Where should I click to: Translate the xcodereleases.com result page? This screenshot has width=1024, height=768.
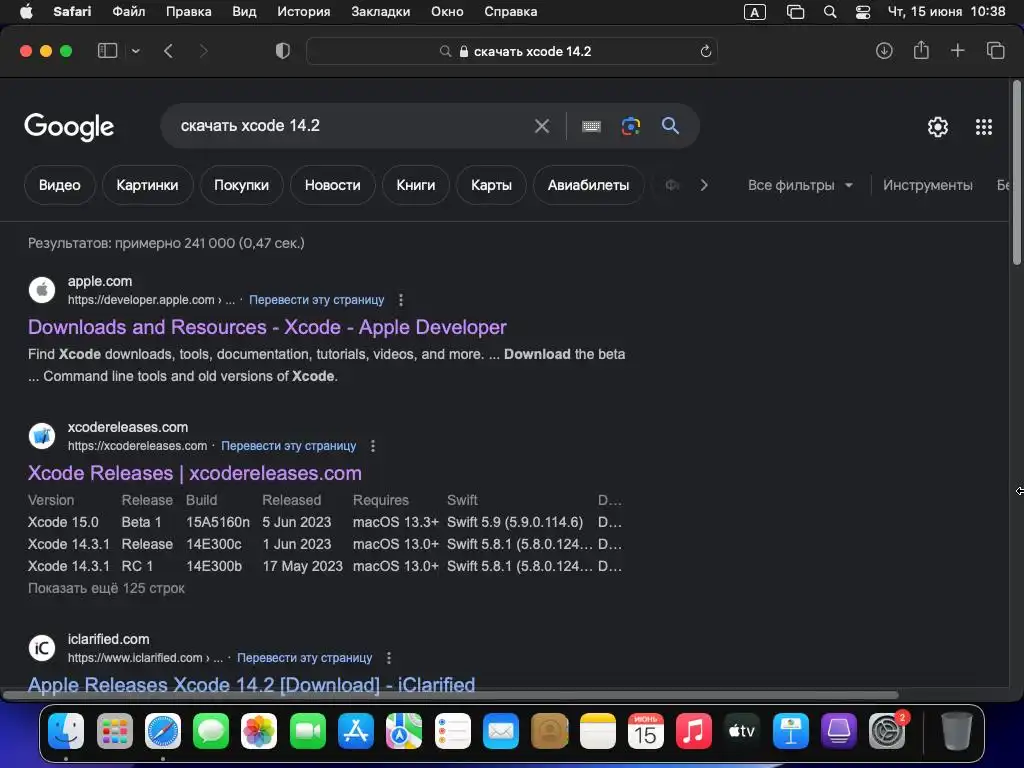(289, 446)
